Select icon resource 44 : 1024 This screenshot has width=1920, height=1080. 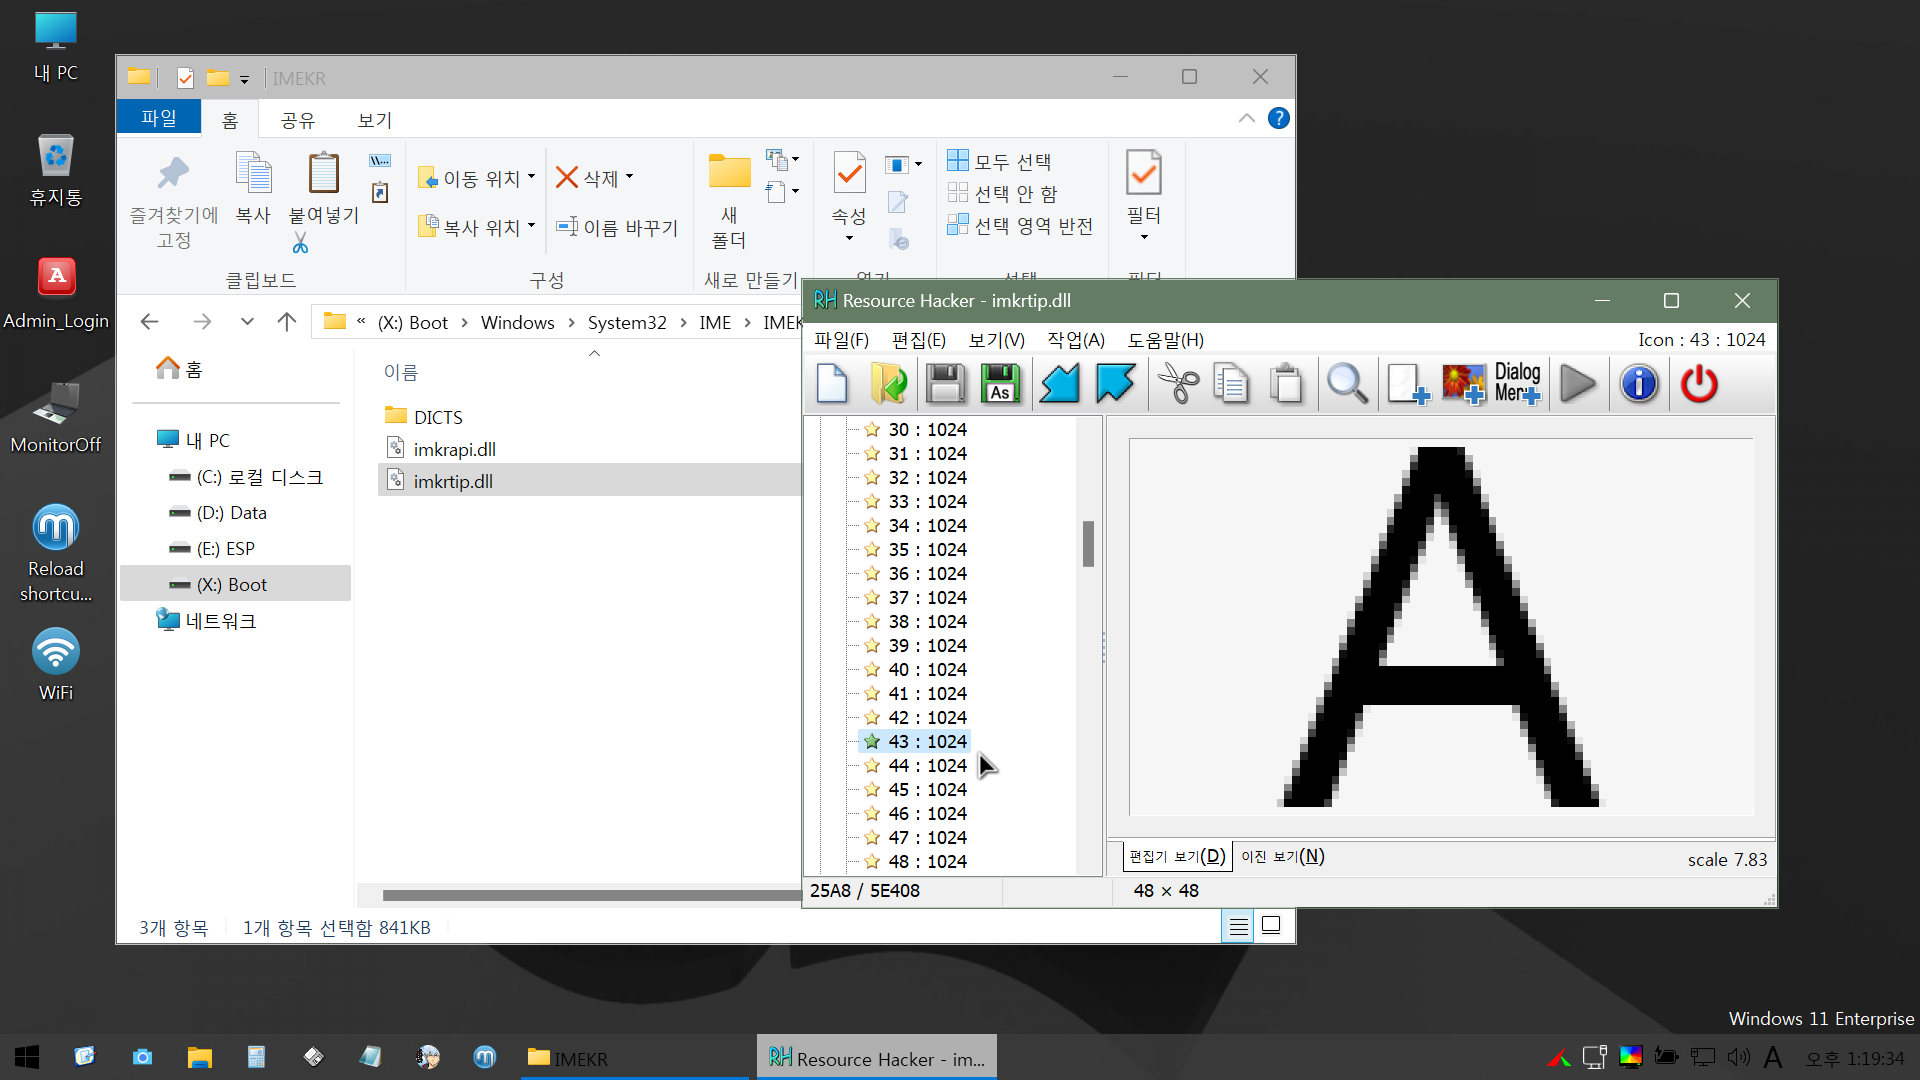click(x=926, y=766)
